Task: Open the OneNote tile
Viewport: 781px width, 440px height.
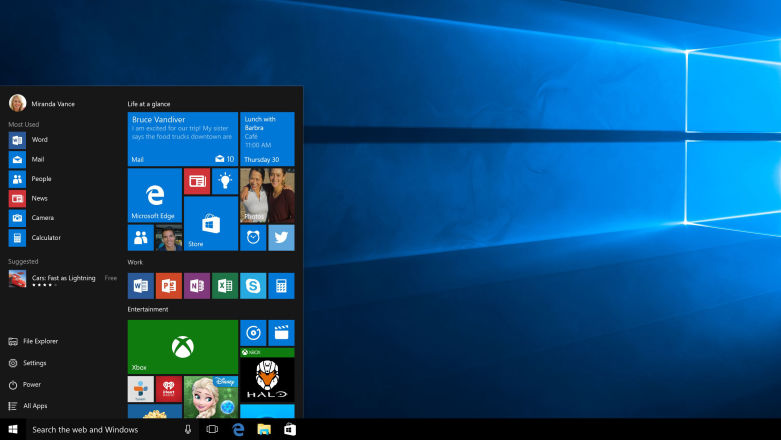Action: [197, 286]
